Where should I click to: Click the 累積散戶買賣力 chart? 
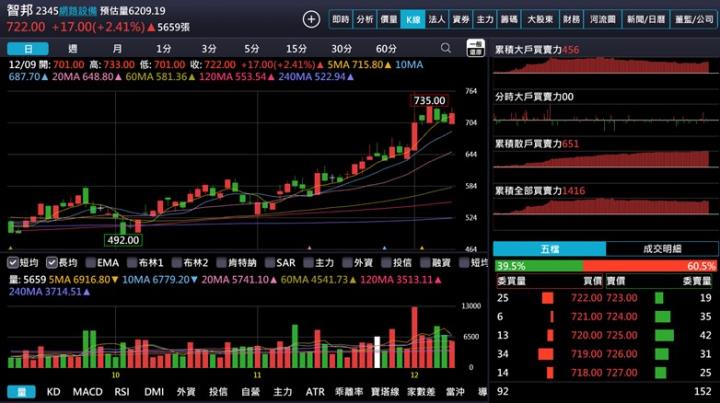[x=602, y=159]
